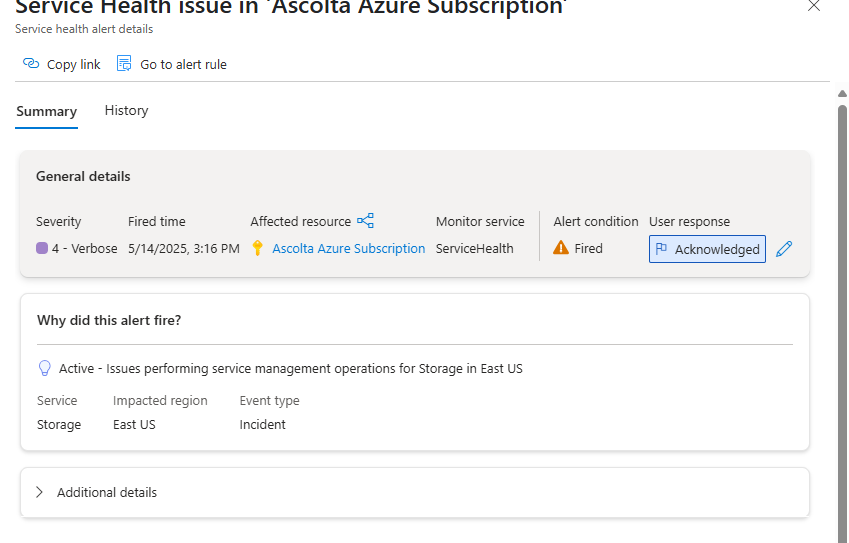Screen dimensions: 849x543
Task: Click the lightbulb icon beside Active issue
Action: 44,368
